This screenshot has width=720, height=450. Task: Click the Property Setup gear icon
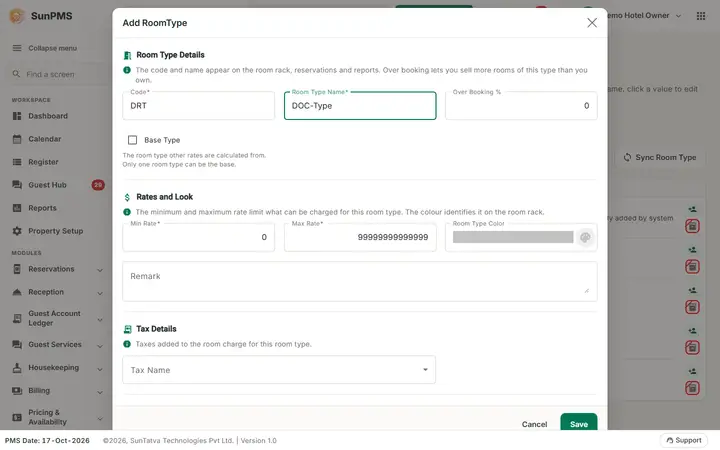[x=17, y=231]
